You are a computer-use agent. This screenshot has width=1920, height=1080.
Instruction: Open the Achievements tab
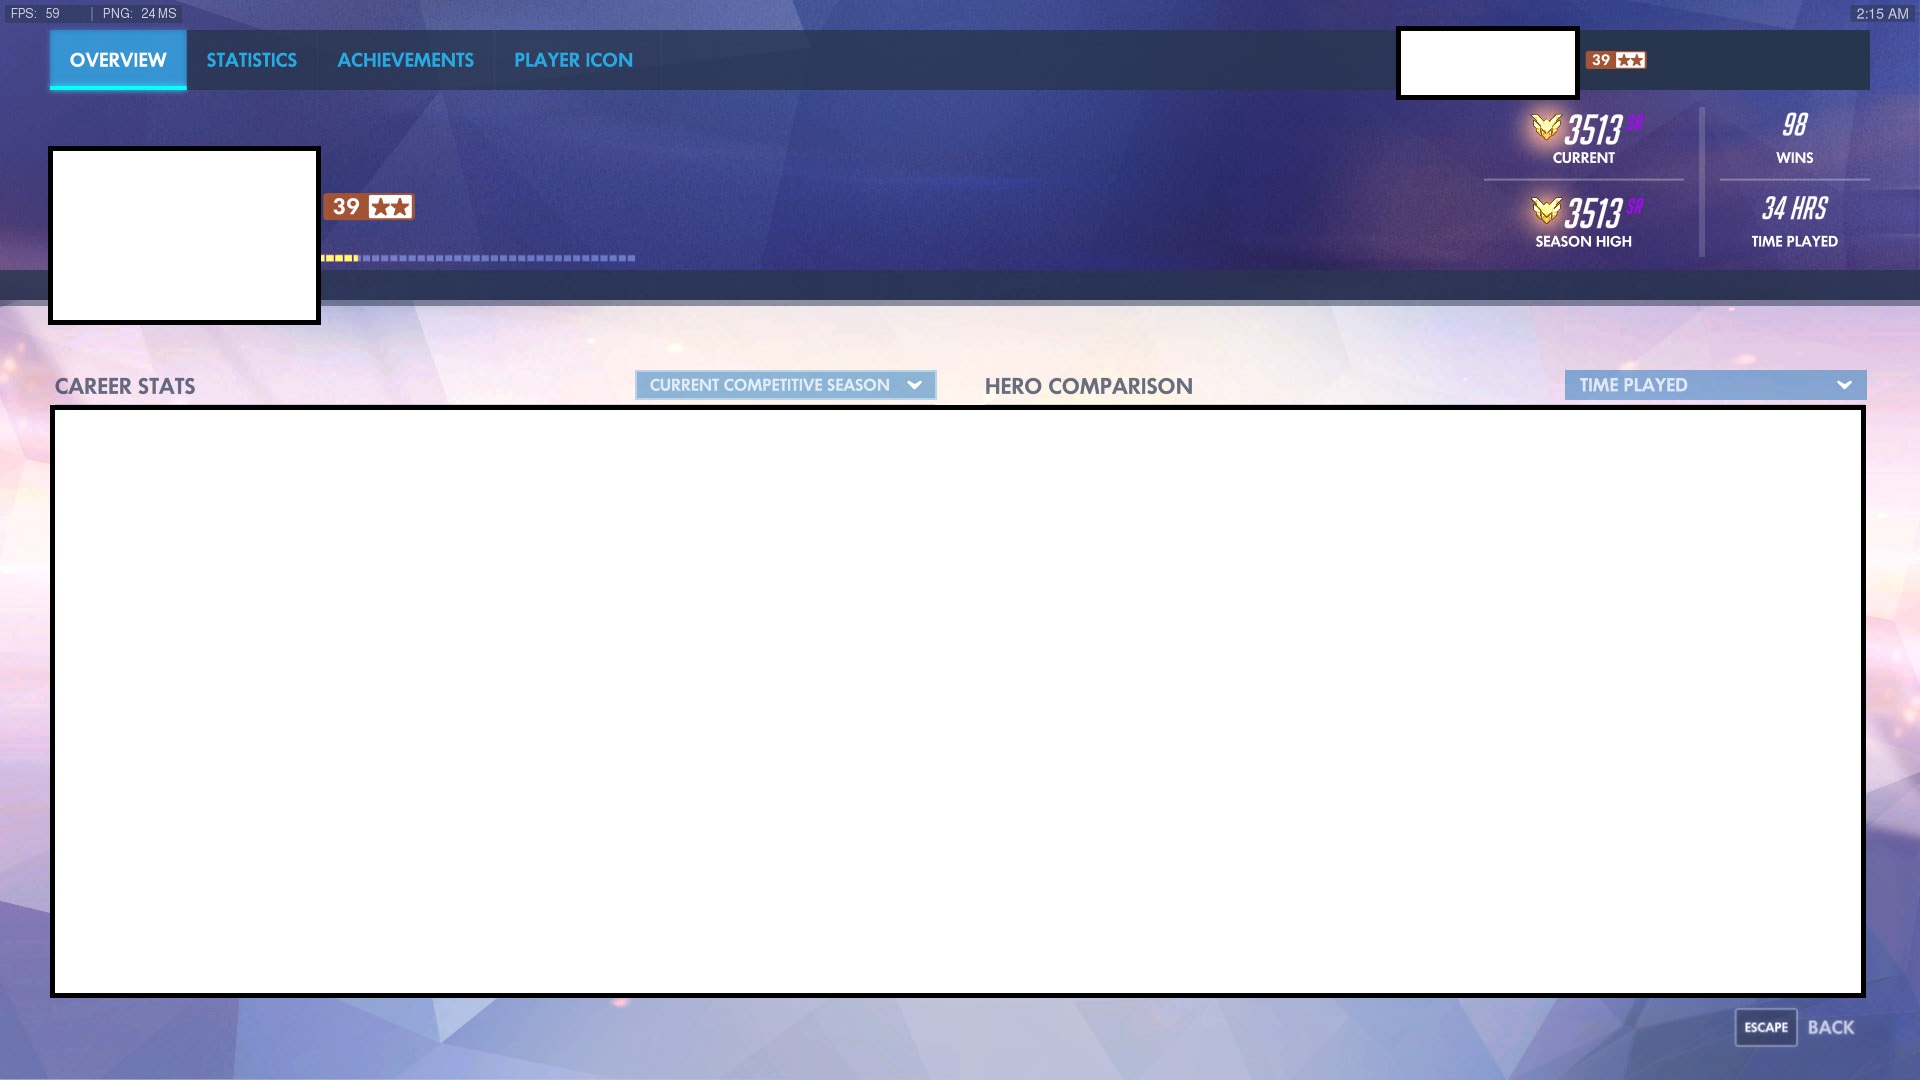405,60
